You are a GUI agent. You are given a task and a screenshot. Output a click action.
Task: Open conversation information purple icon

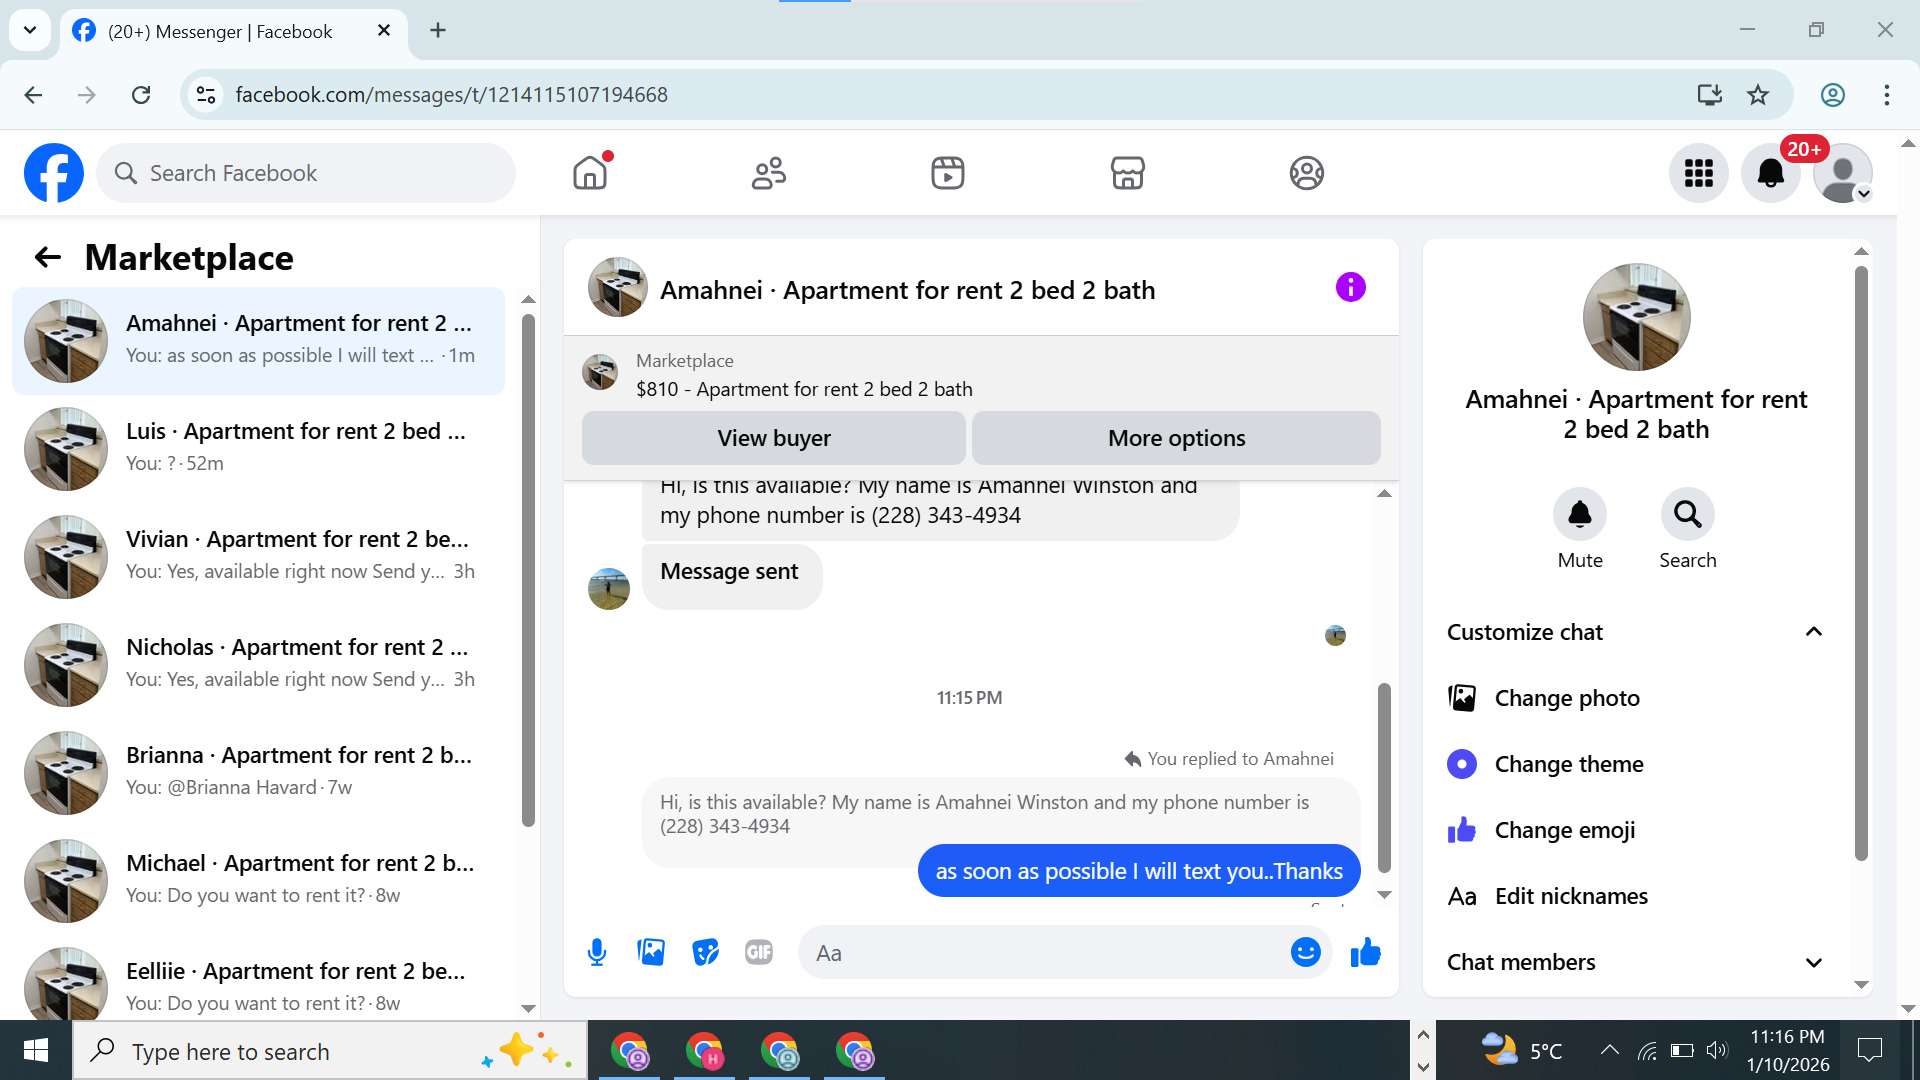point(1350,288)
